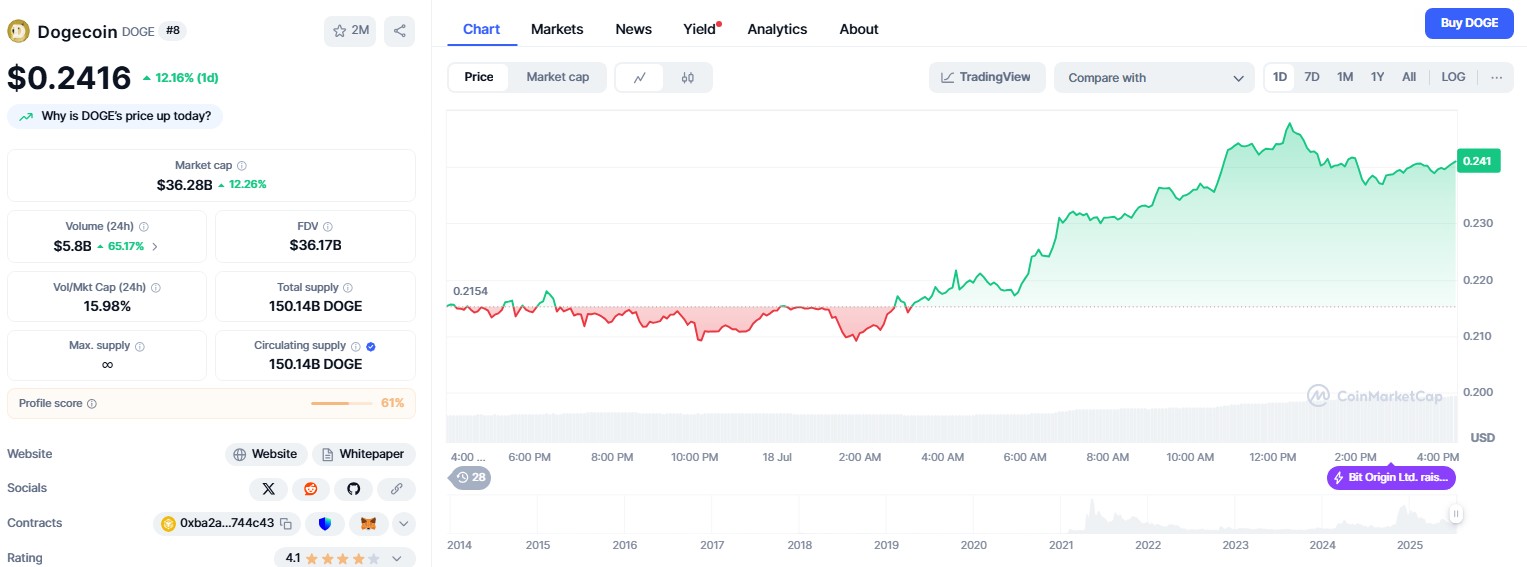Click the timeline range slider handle

[x=1456, y=514]
